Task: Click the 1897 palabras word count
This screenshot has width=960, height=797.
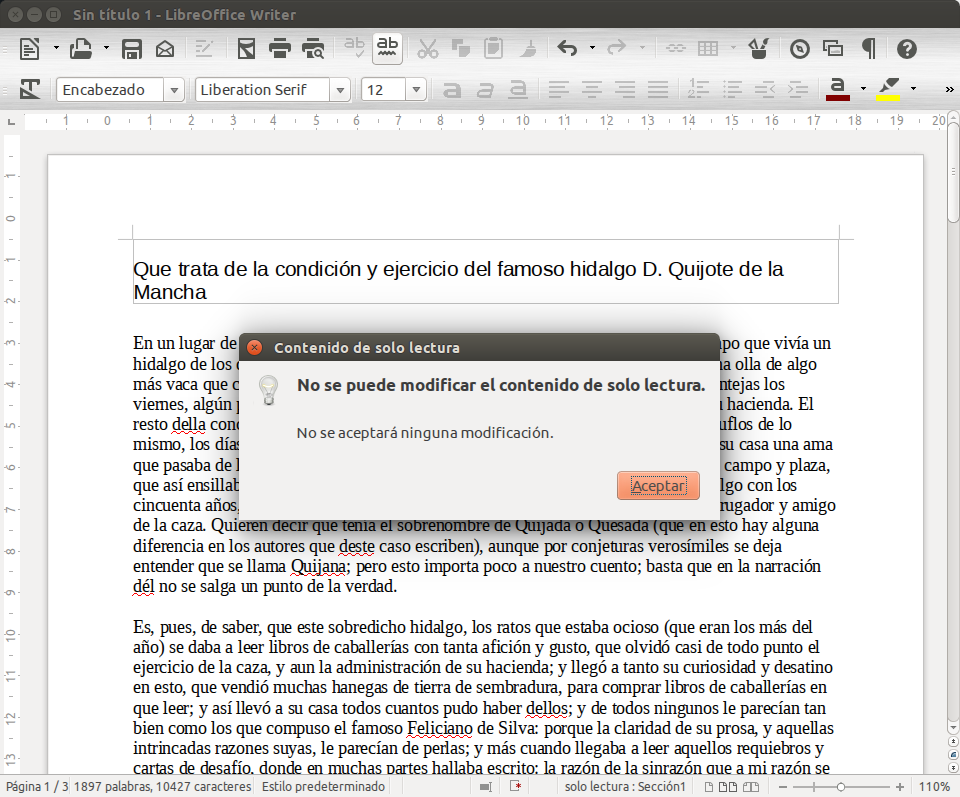Action: (x=162, y=787)
